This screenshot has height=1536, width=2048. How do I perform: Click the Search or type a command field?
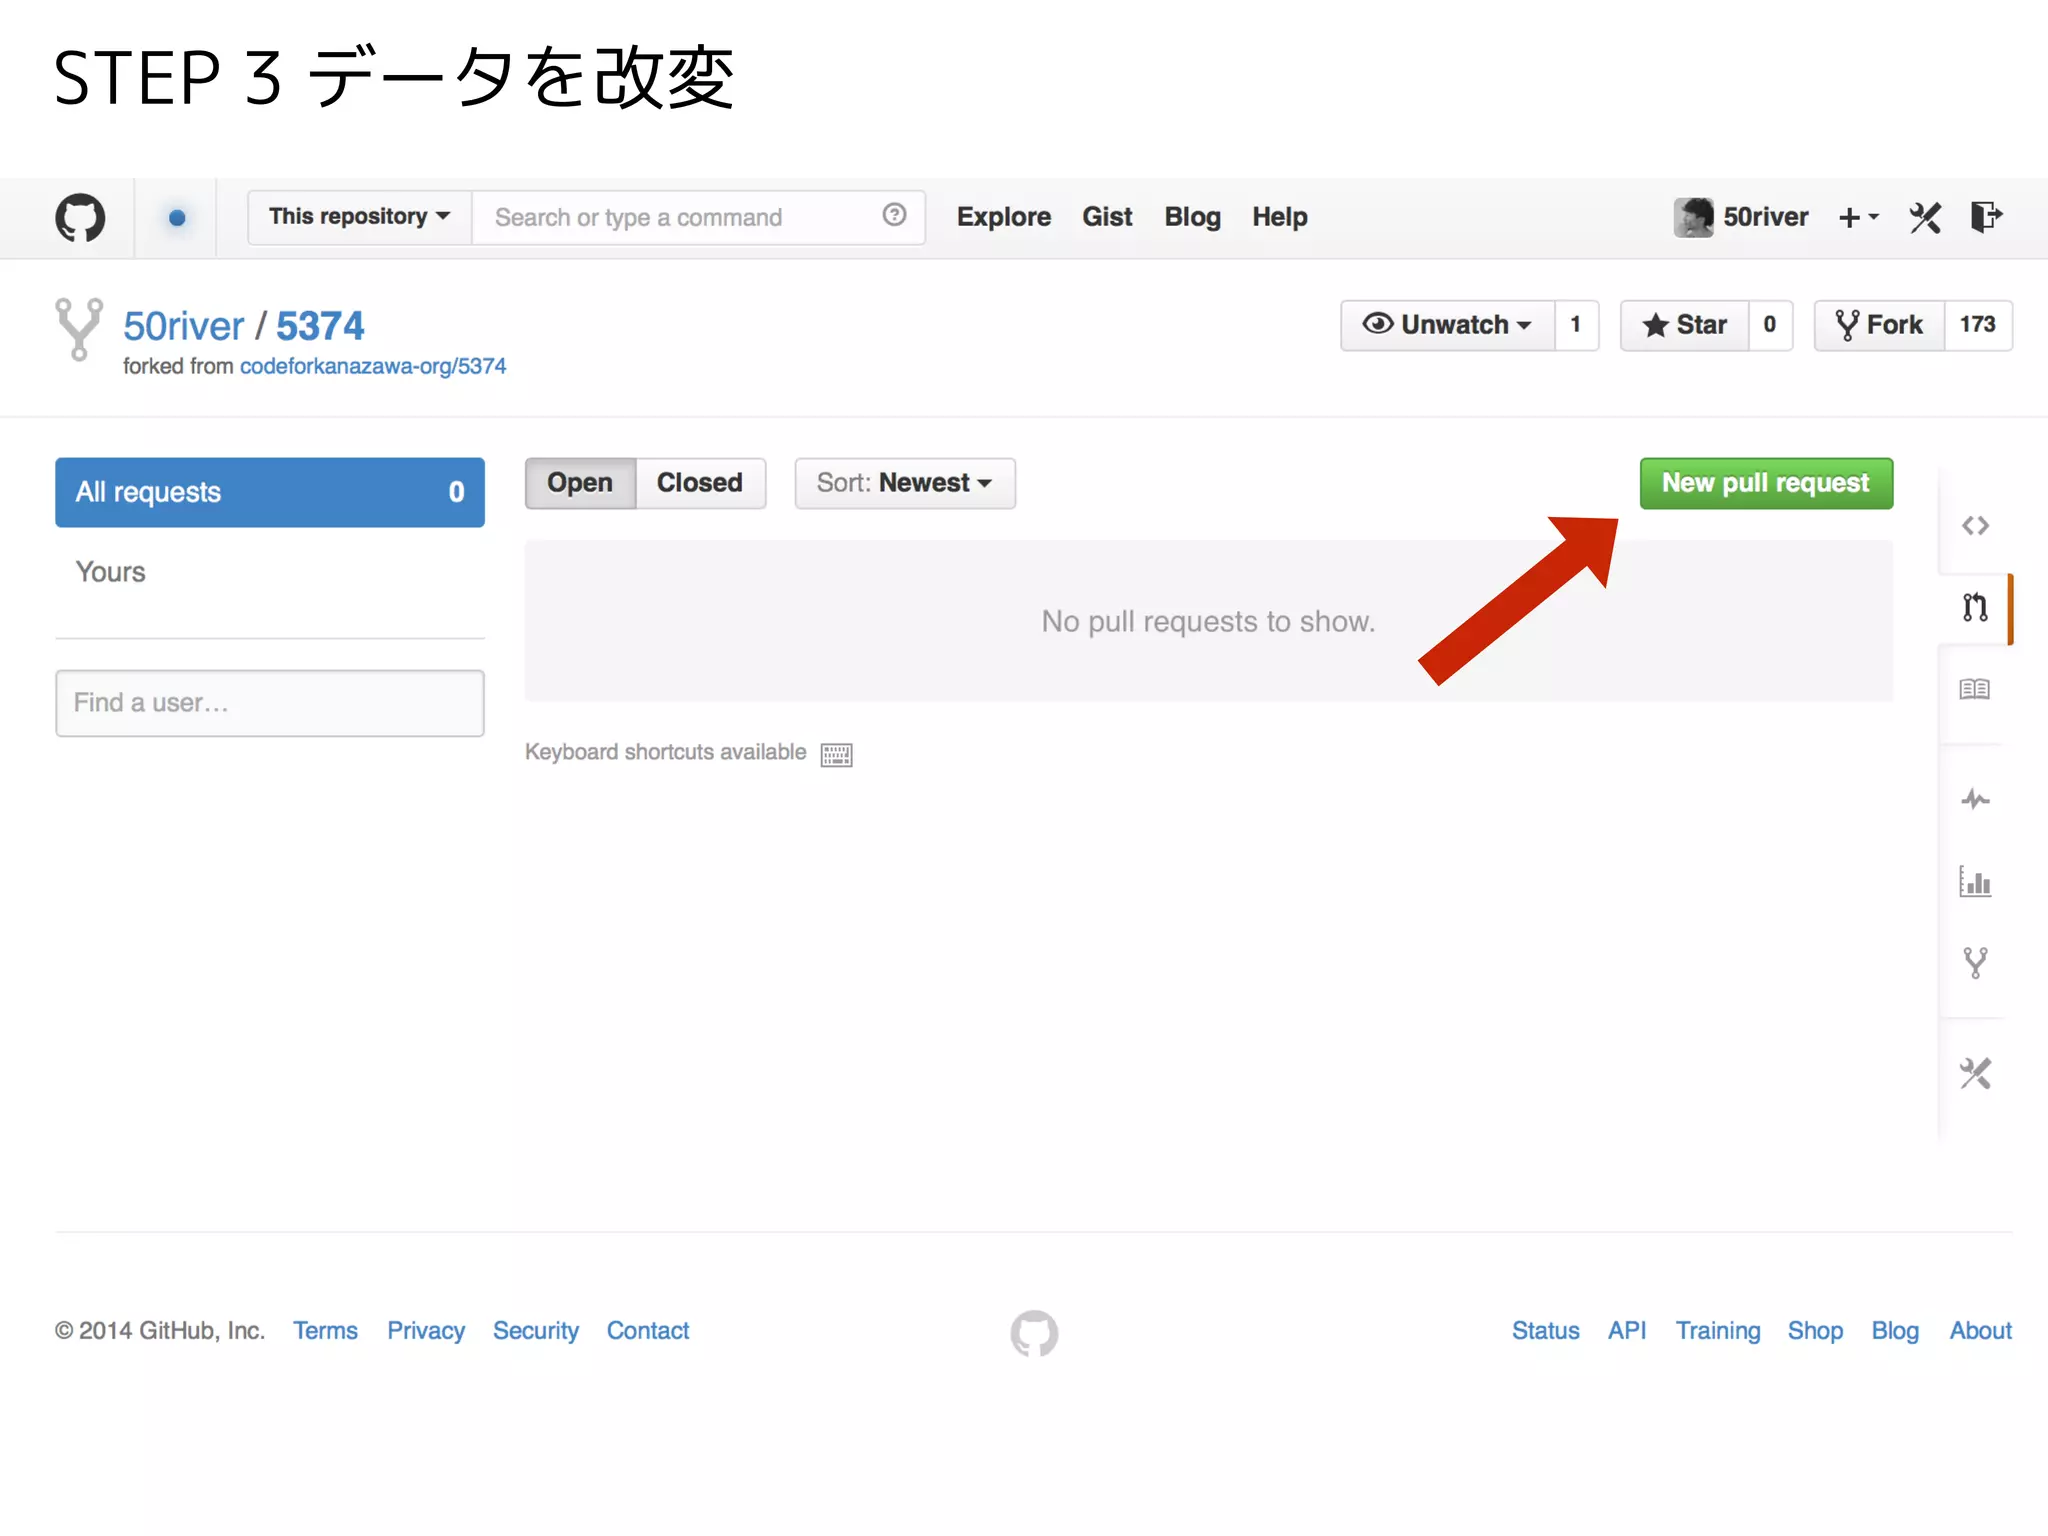coord(698,217)
